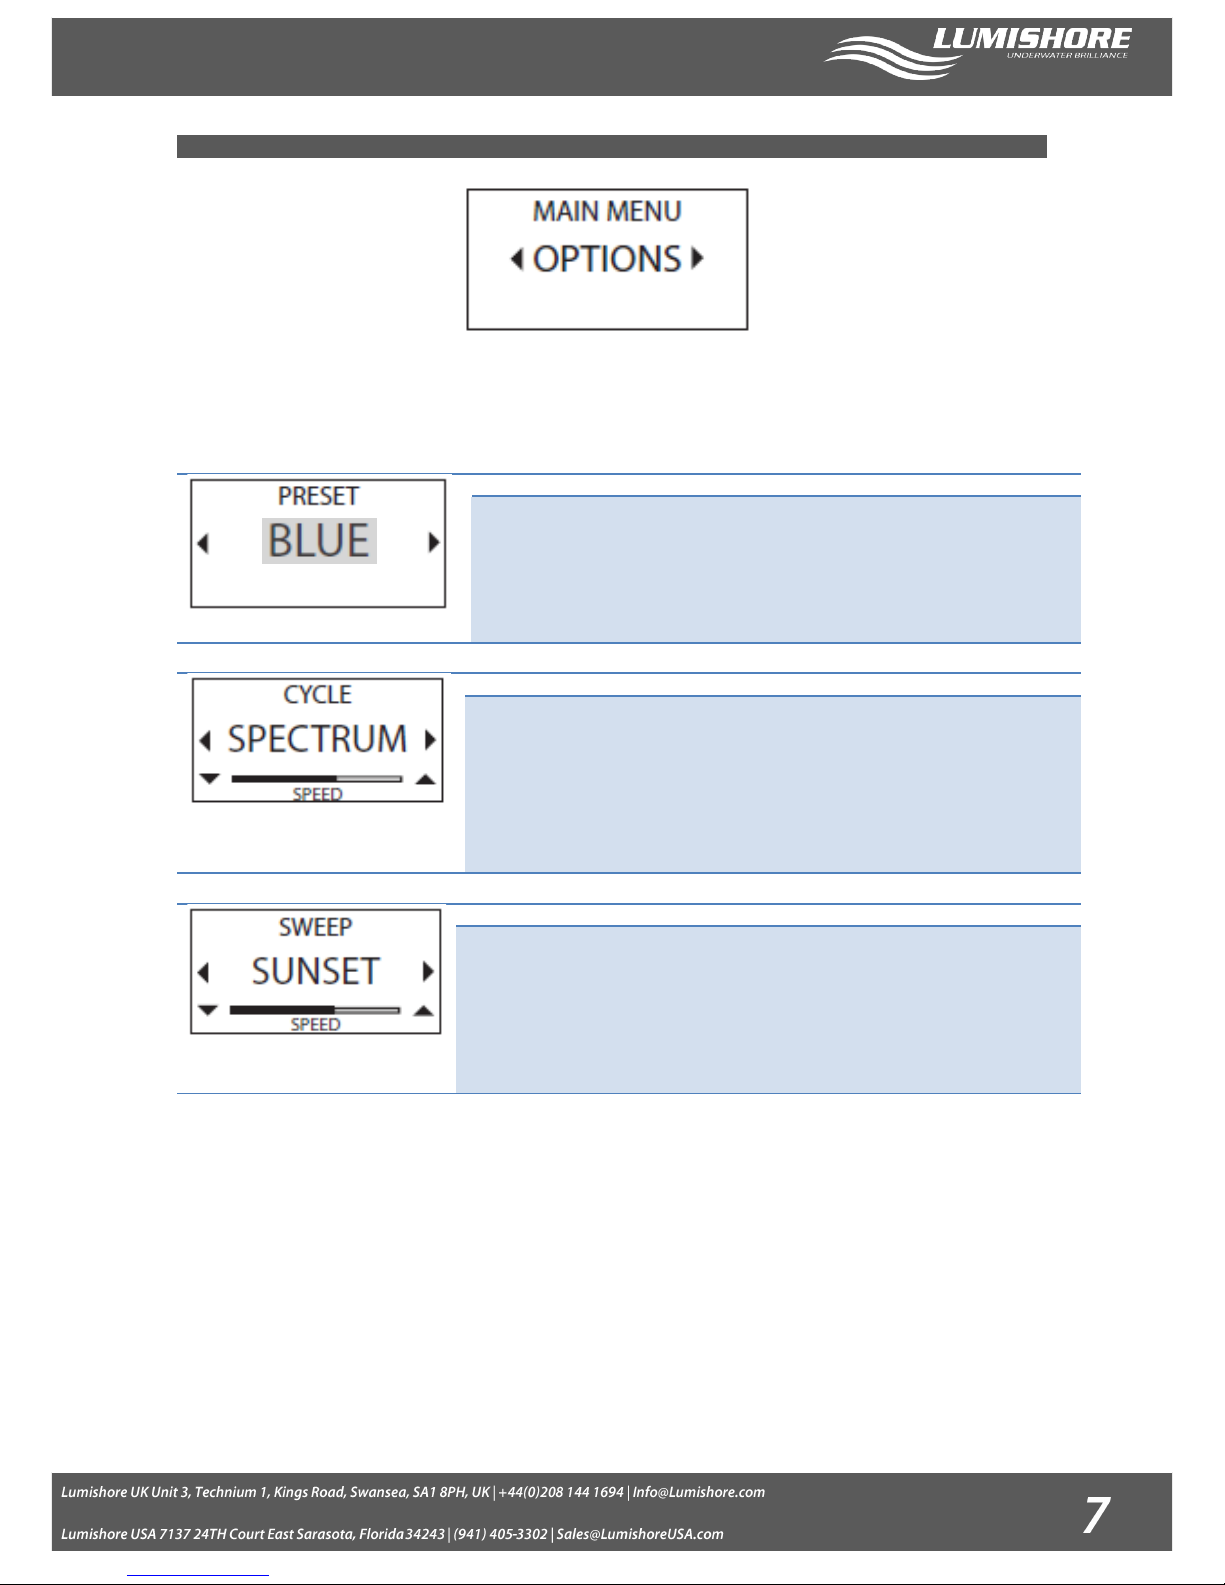Click the SWEEP speed slider bar

315,1010
